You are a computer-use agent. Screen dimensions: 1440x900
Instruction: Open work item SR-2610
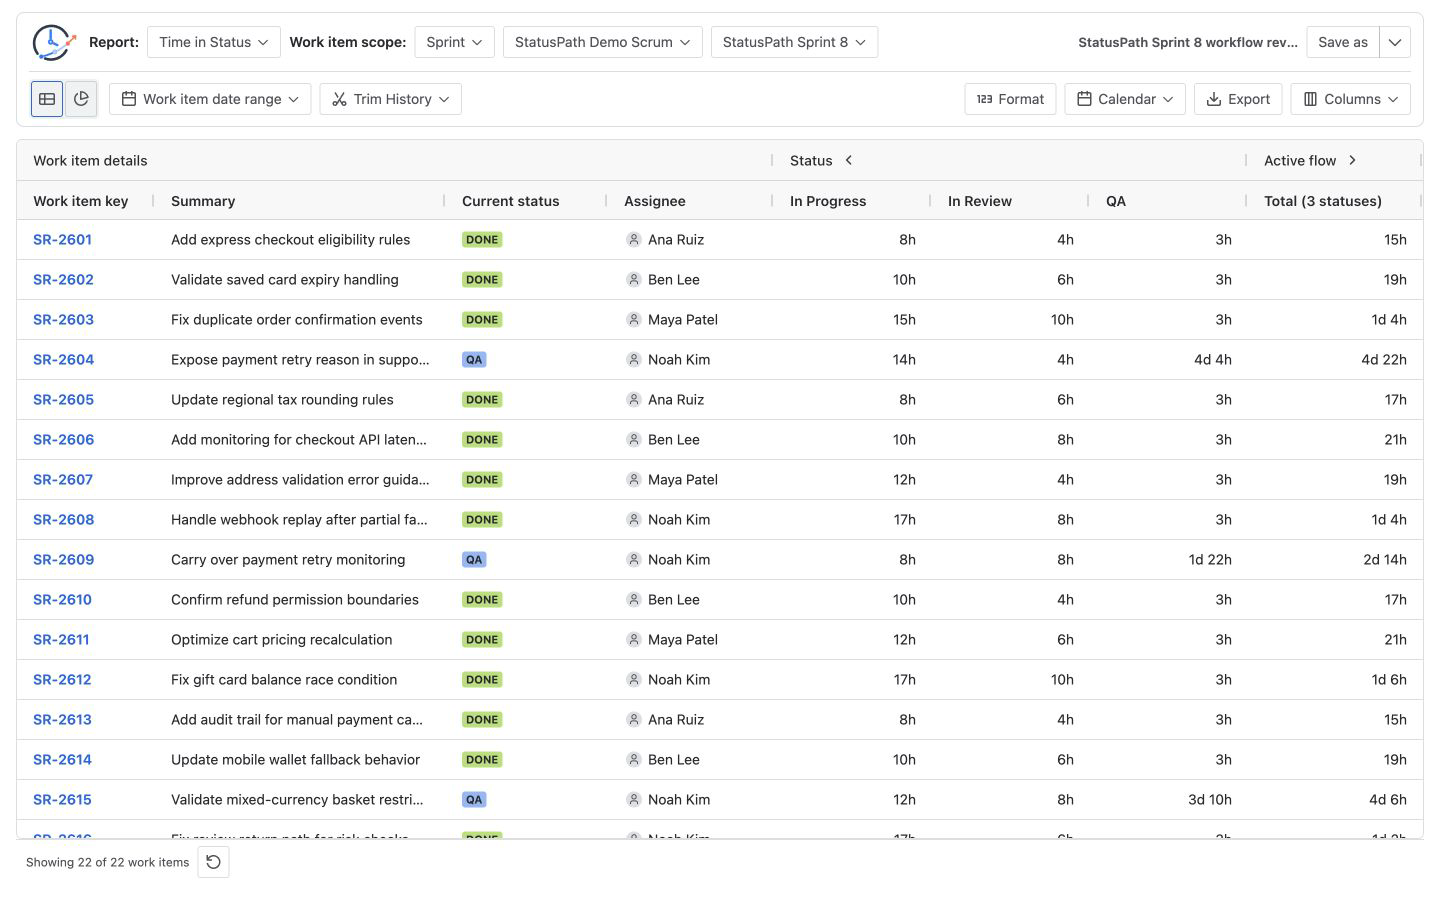point(62,600)
